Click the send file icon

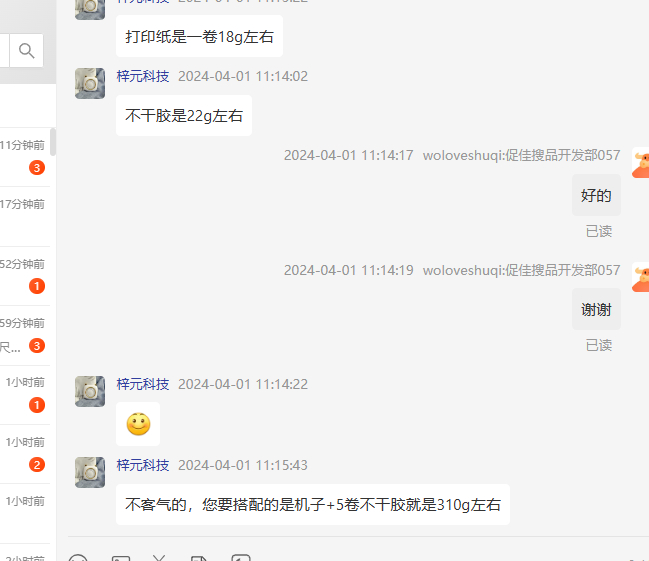tap(199, 558)
